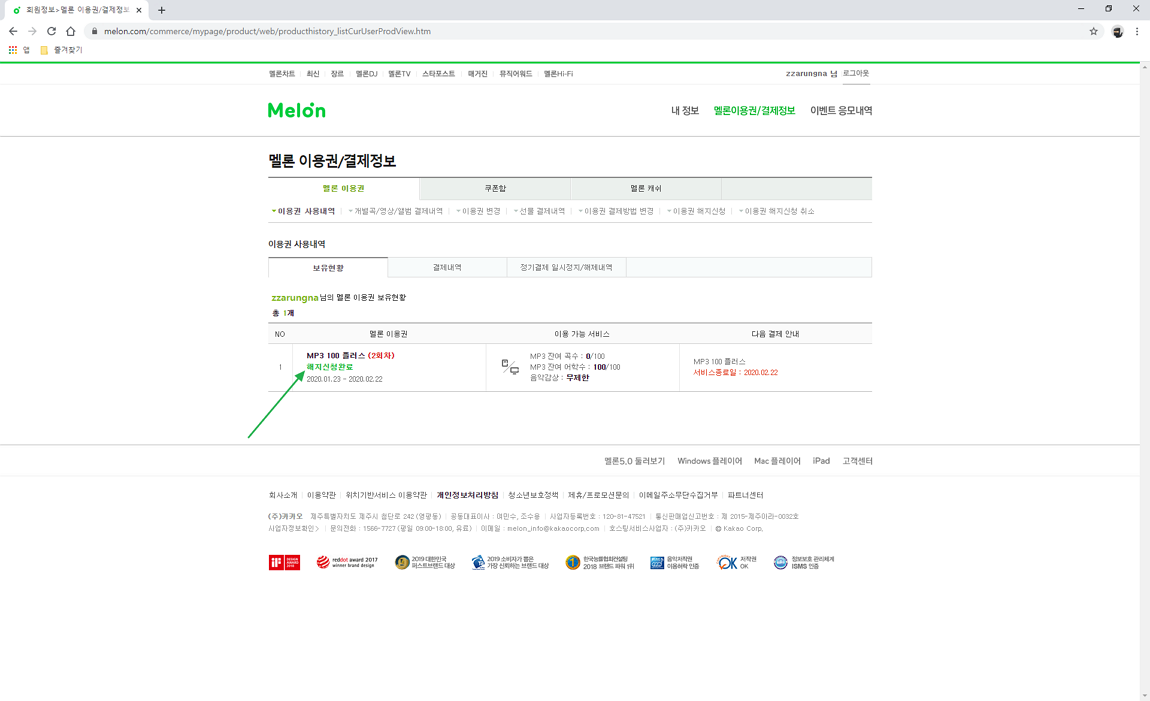This screenshot has width=1150, height=701.
Task: Open 매거진 in the top navigation
Action: [477, 74]
